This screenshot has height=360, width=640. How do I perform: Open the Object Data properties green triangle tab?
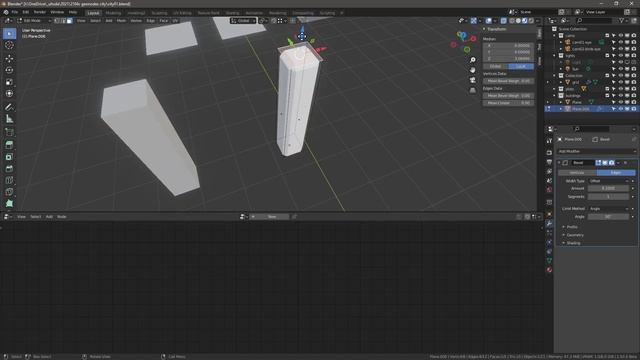549,260
